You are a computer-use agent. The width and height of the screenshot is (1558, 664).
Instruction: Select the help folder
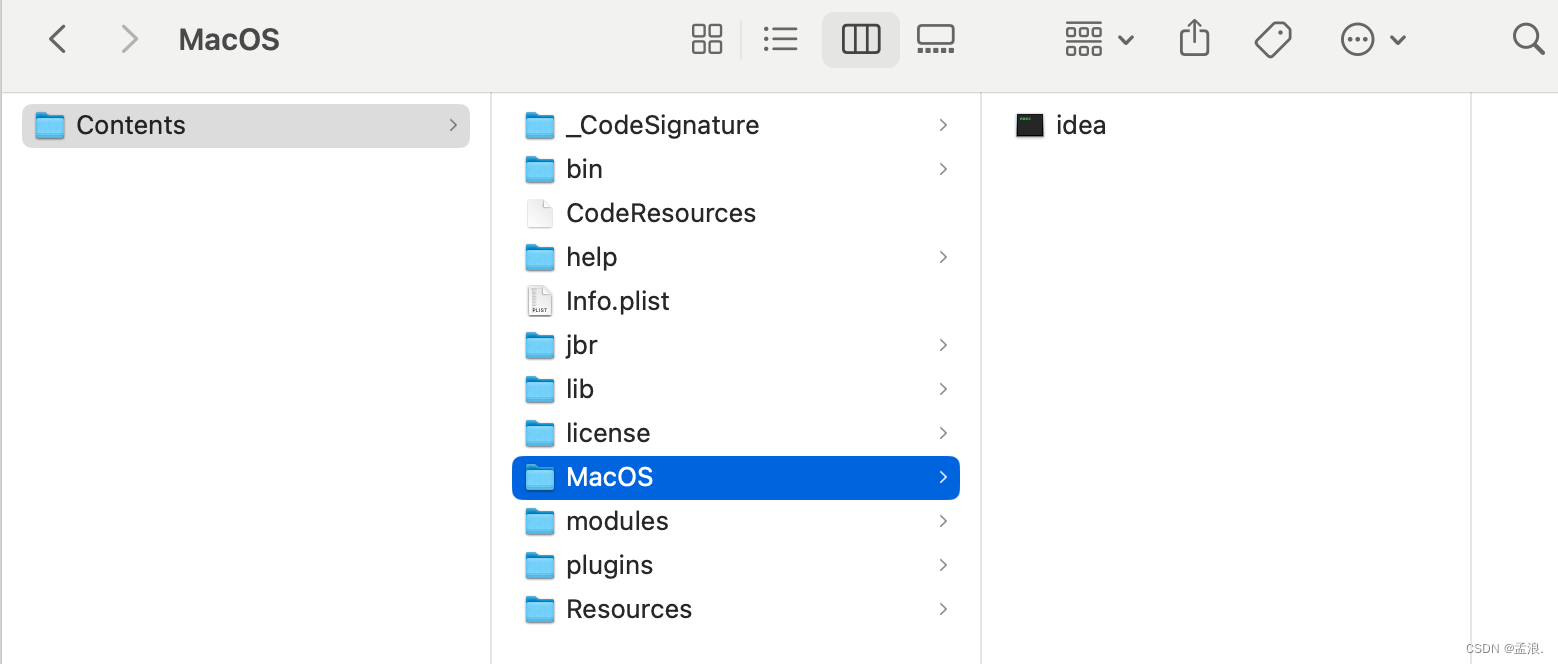coord(736,257)
